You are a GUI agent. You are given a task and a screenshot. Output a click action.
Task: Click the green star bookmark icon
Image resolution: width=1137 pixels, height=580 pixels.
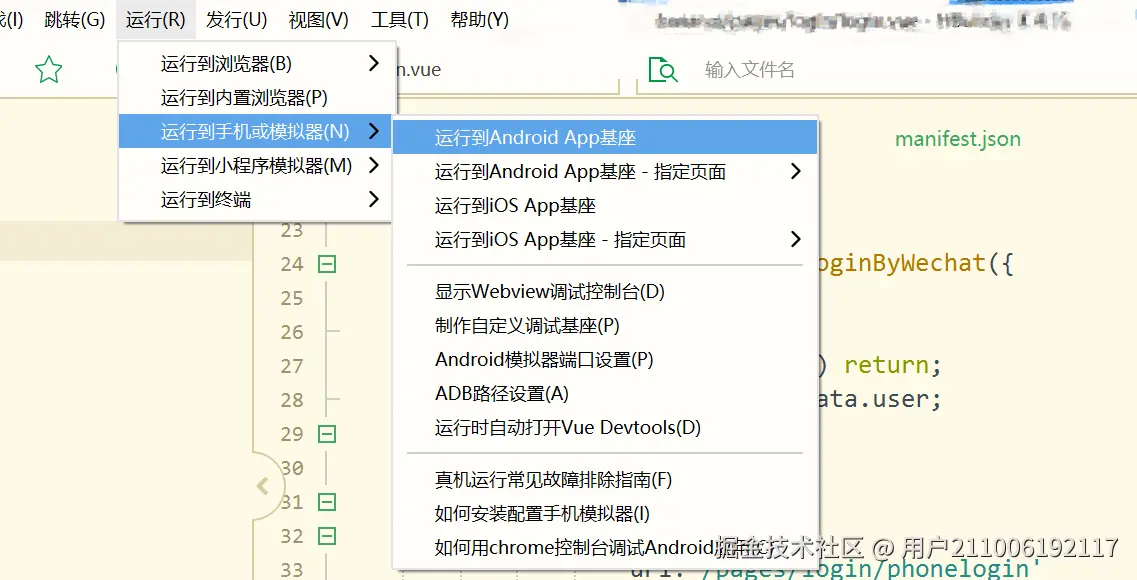[49, 70]
